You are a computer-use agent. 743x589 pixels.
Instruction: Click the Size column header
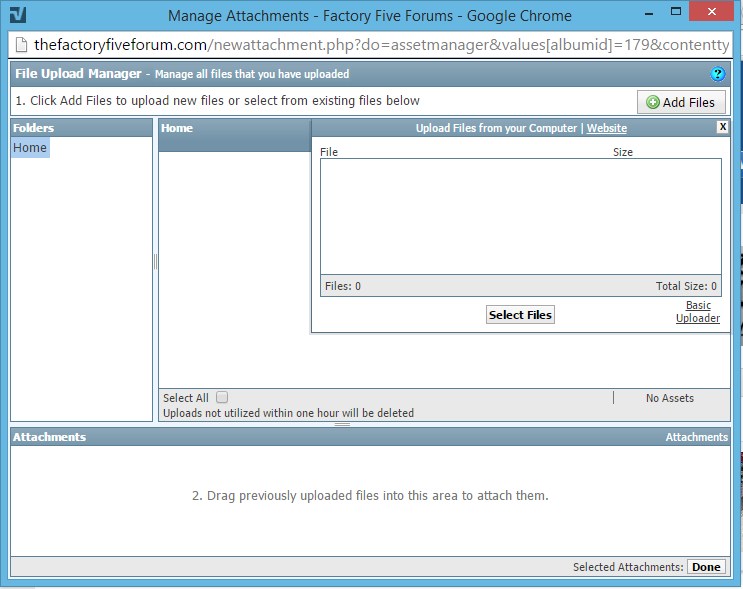point(623,152)
